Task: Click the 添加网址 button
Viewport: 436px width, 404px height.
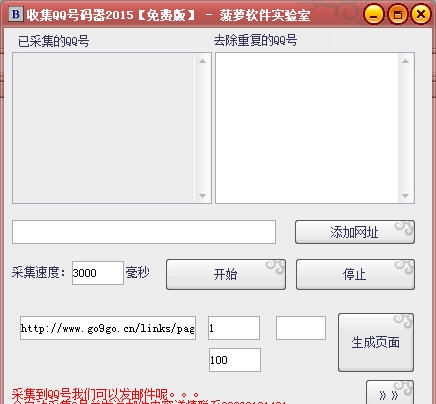Action: click(x=355, y=232)
